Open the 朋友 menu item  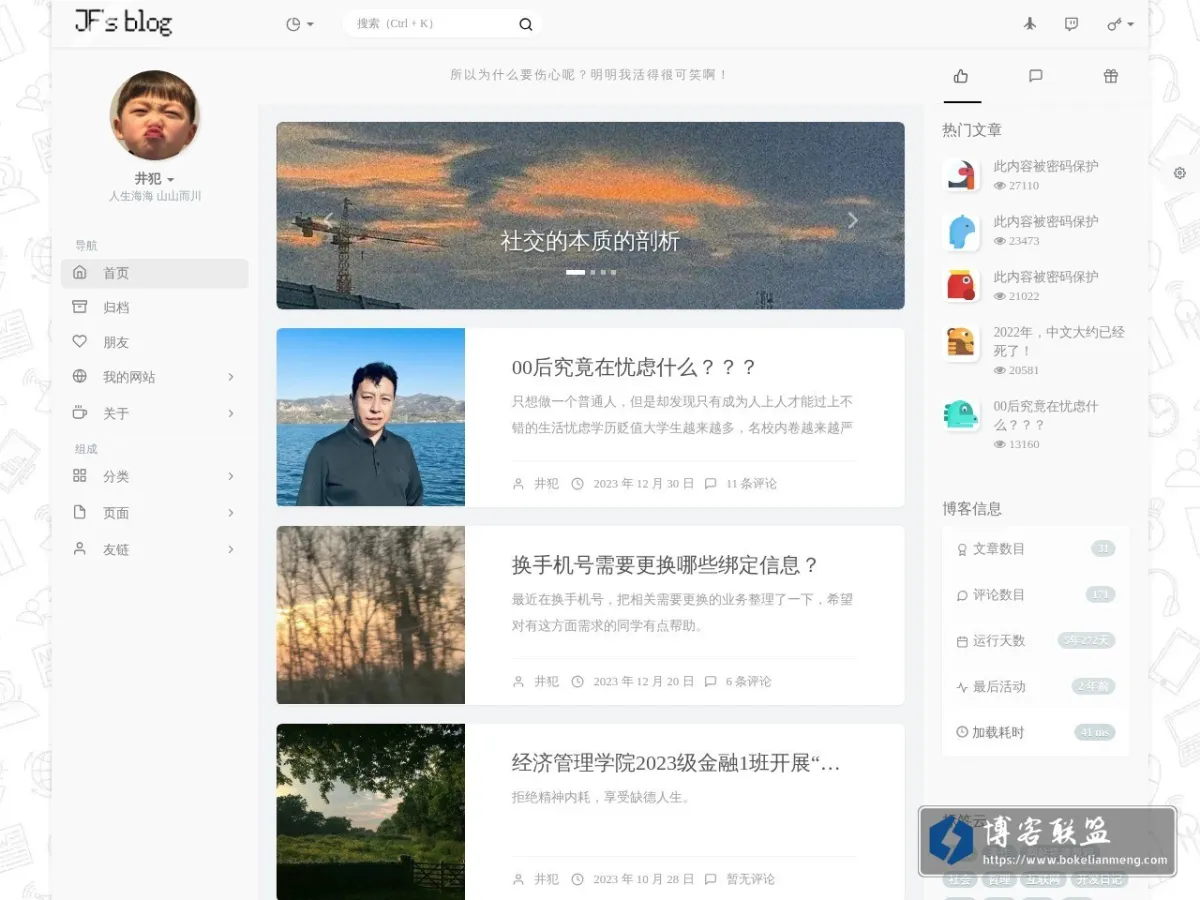(155, 342)
